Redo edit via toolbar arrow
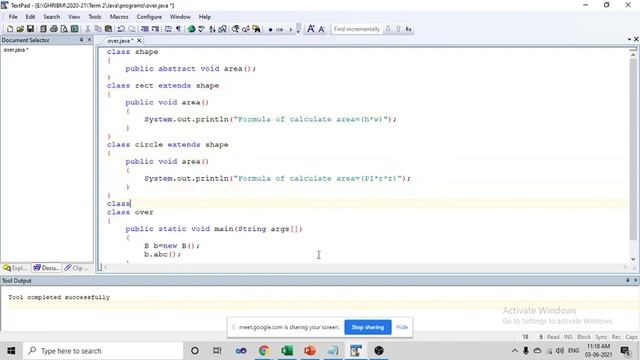640x360 pixels. [132, 29]
